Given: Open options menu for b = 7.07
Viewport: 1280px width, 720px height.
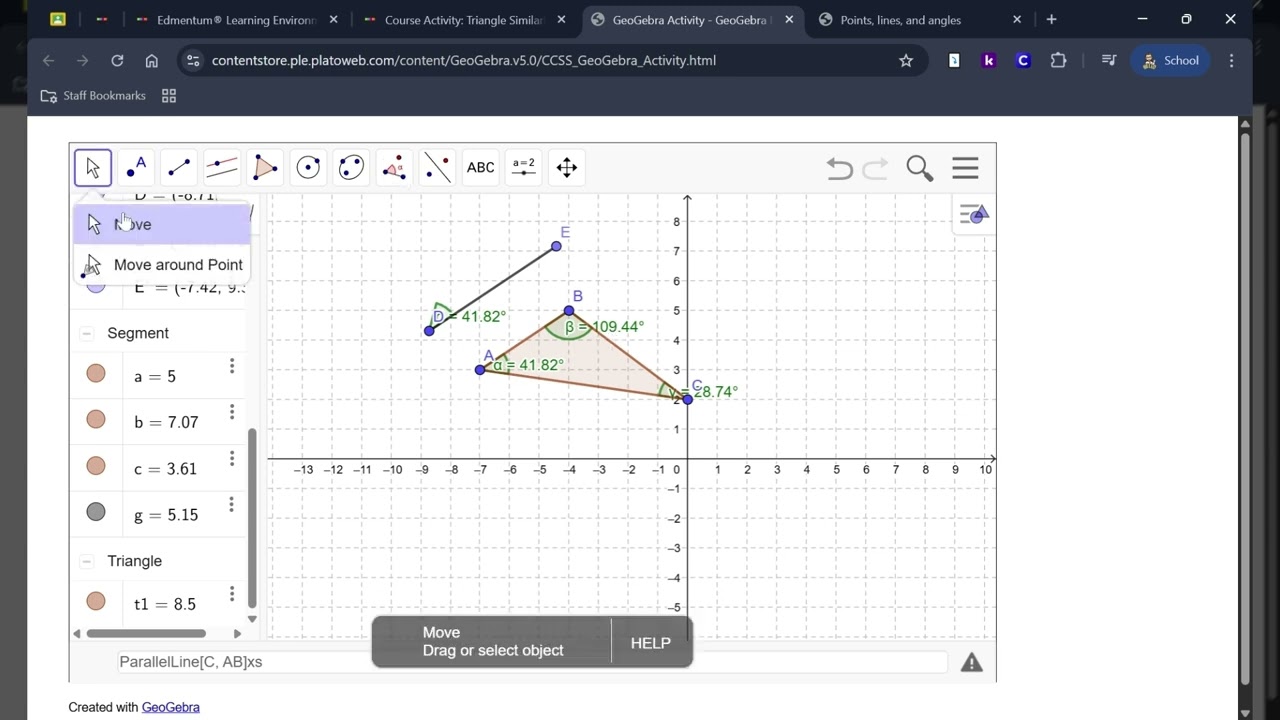Looking at the screenshot, I should pyautogui.click(x=232, y=413).
